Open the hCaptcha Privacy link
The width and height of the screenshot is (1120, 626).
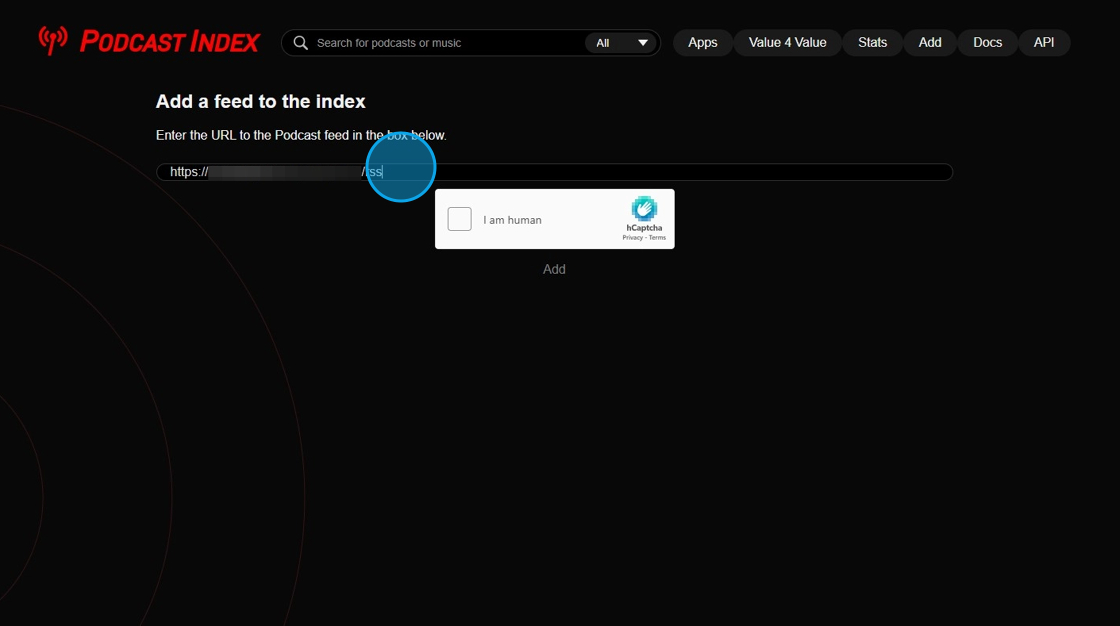[632, 238]
